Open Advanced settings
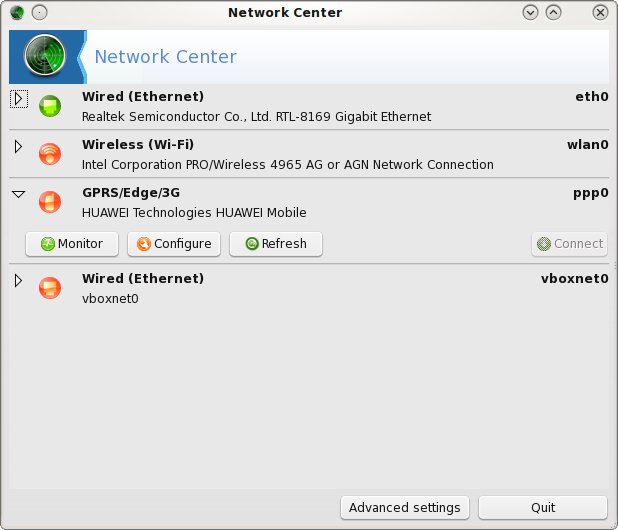This screenshot has height=530, width=618. click(405, 508)
